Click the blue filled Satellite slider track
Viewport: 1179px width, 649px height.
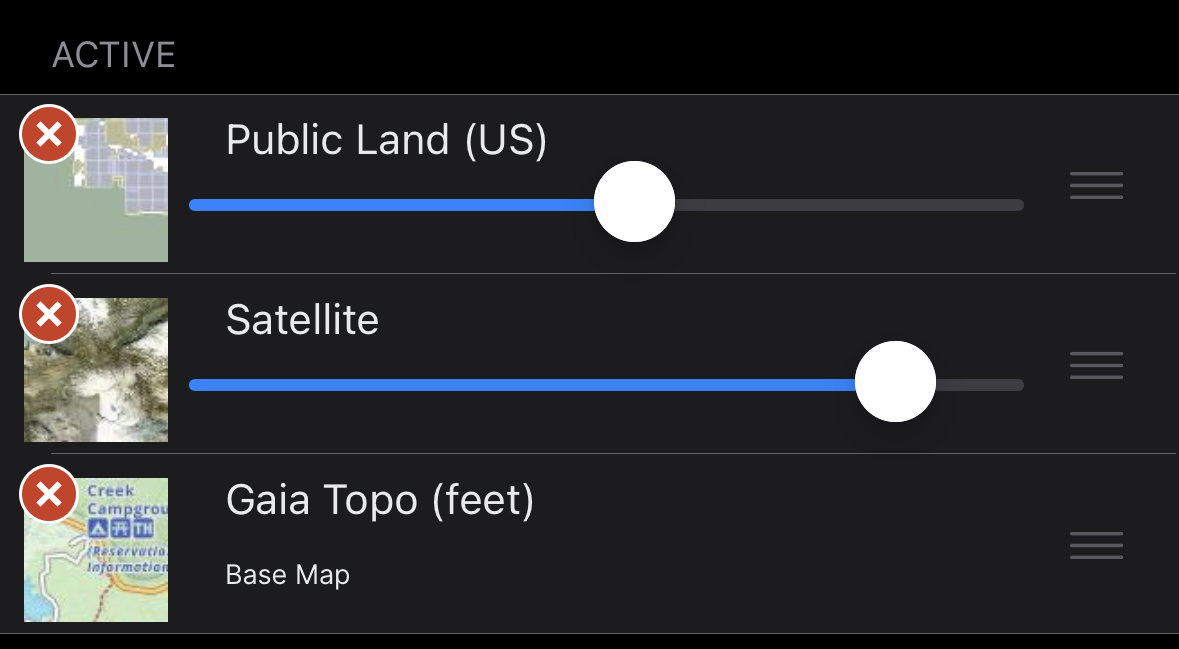tap(522, 385)
